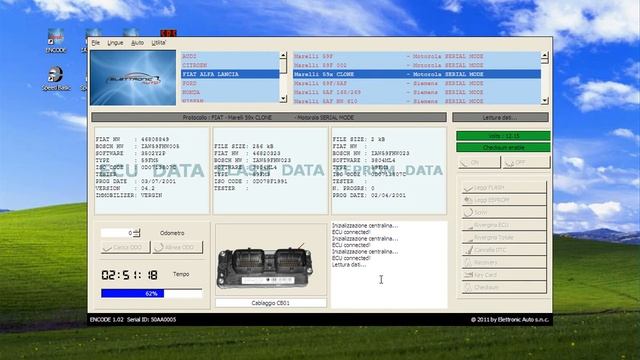Click the OFF power button

pos(526,162)
